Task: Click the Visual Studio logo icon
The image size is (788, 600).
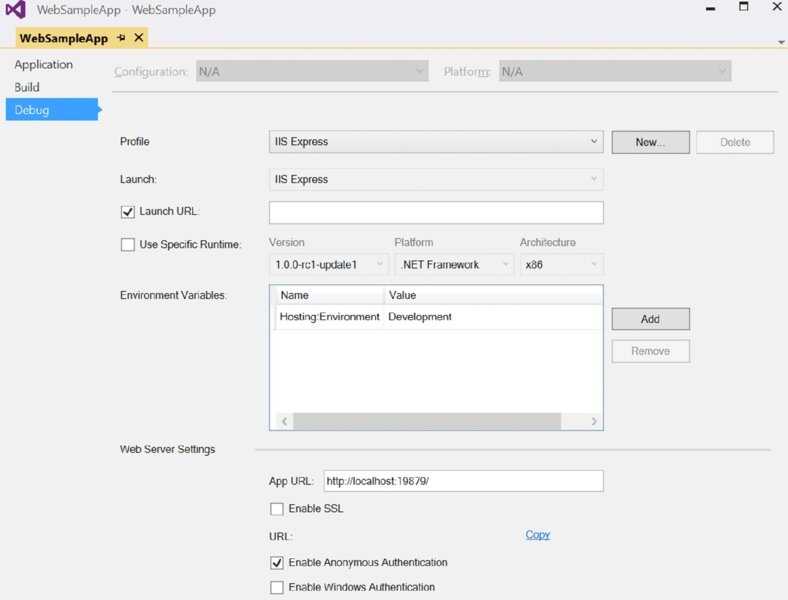Action: 16,10
